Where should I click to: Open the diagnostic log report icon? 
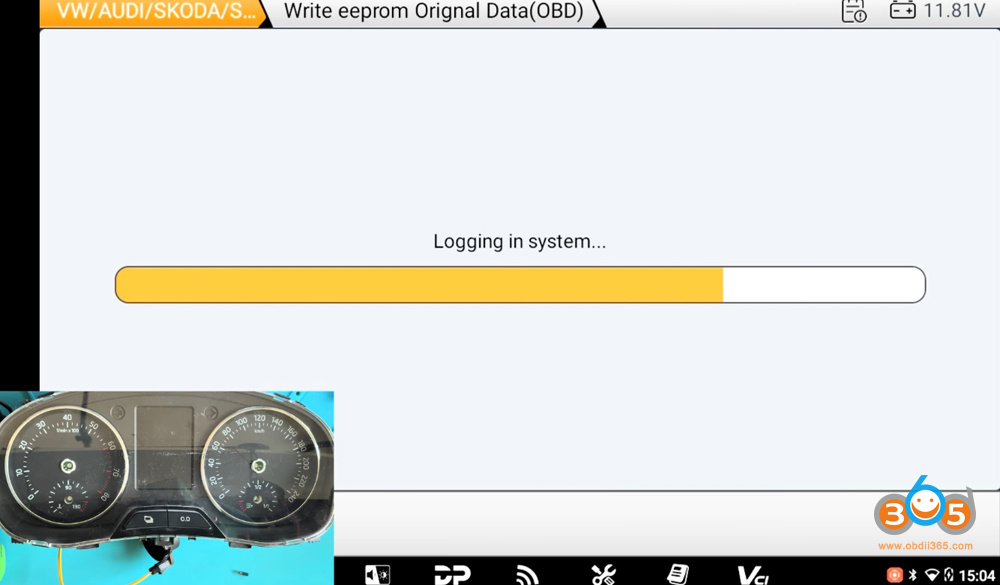coord(854,11)
